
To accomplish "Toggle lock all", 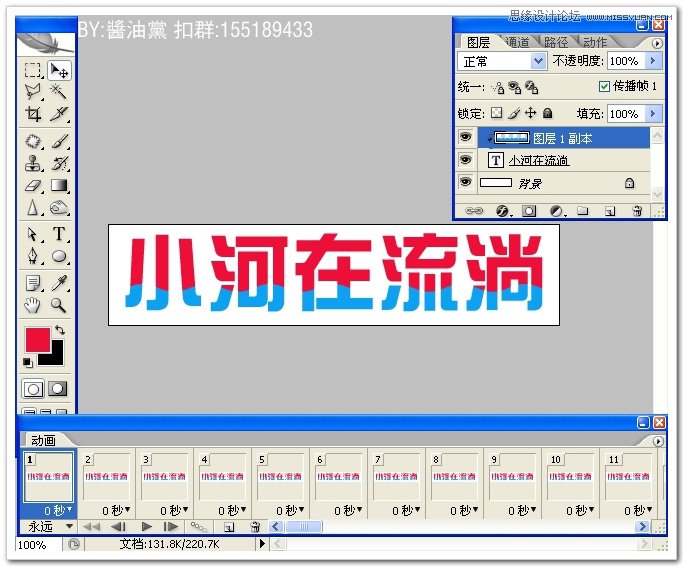I will [548, 113].
